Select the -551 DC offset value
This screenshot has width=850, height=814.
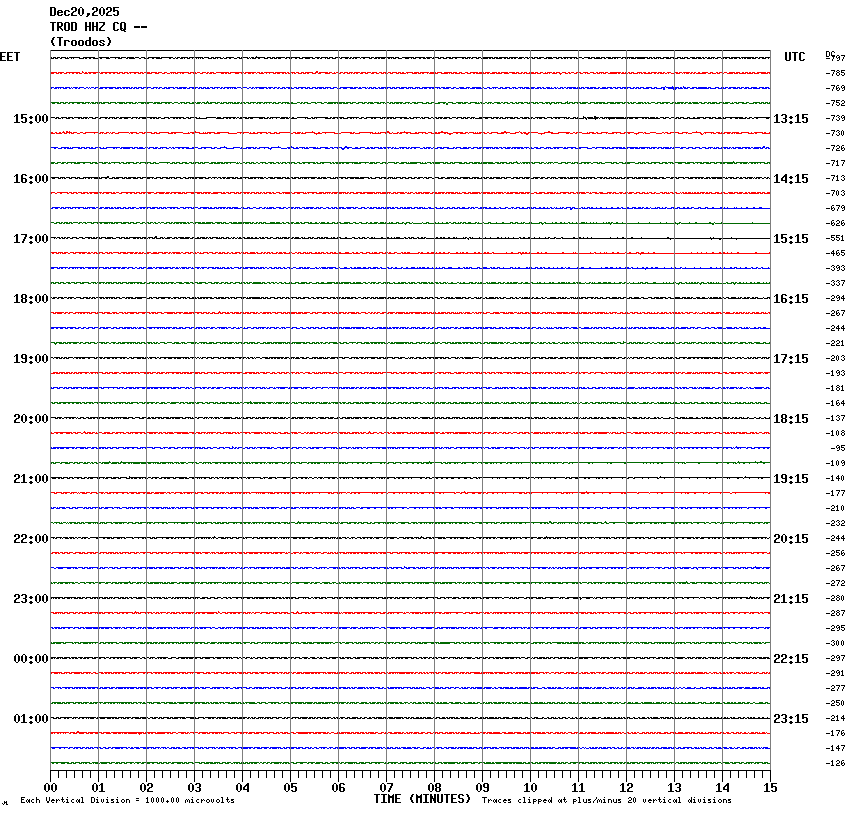click(x=836, y=239)
